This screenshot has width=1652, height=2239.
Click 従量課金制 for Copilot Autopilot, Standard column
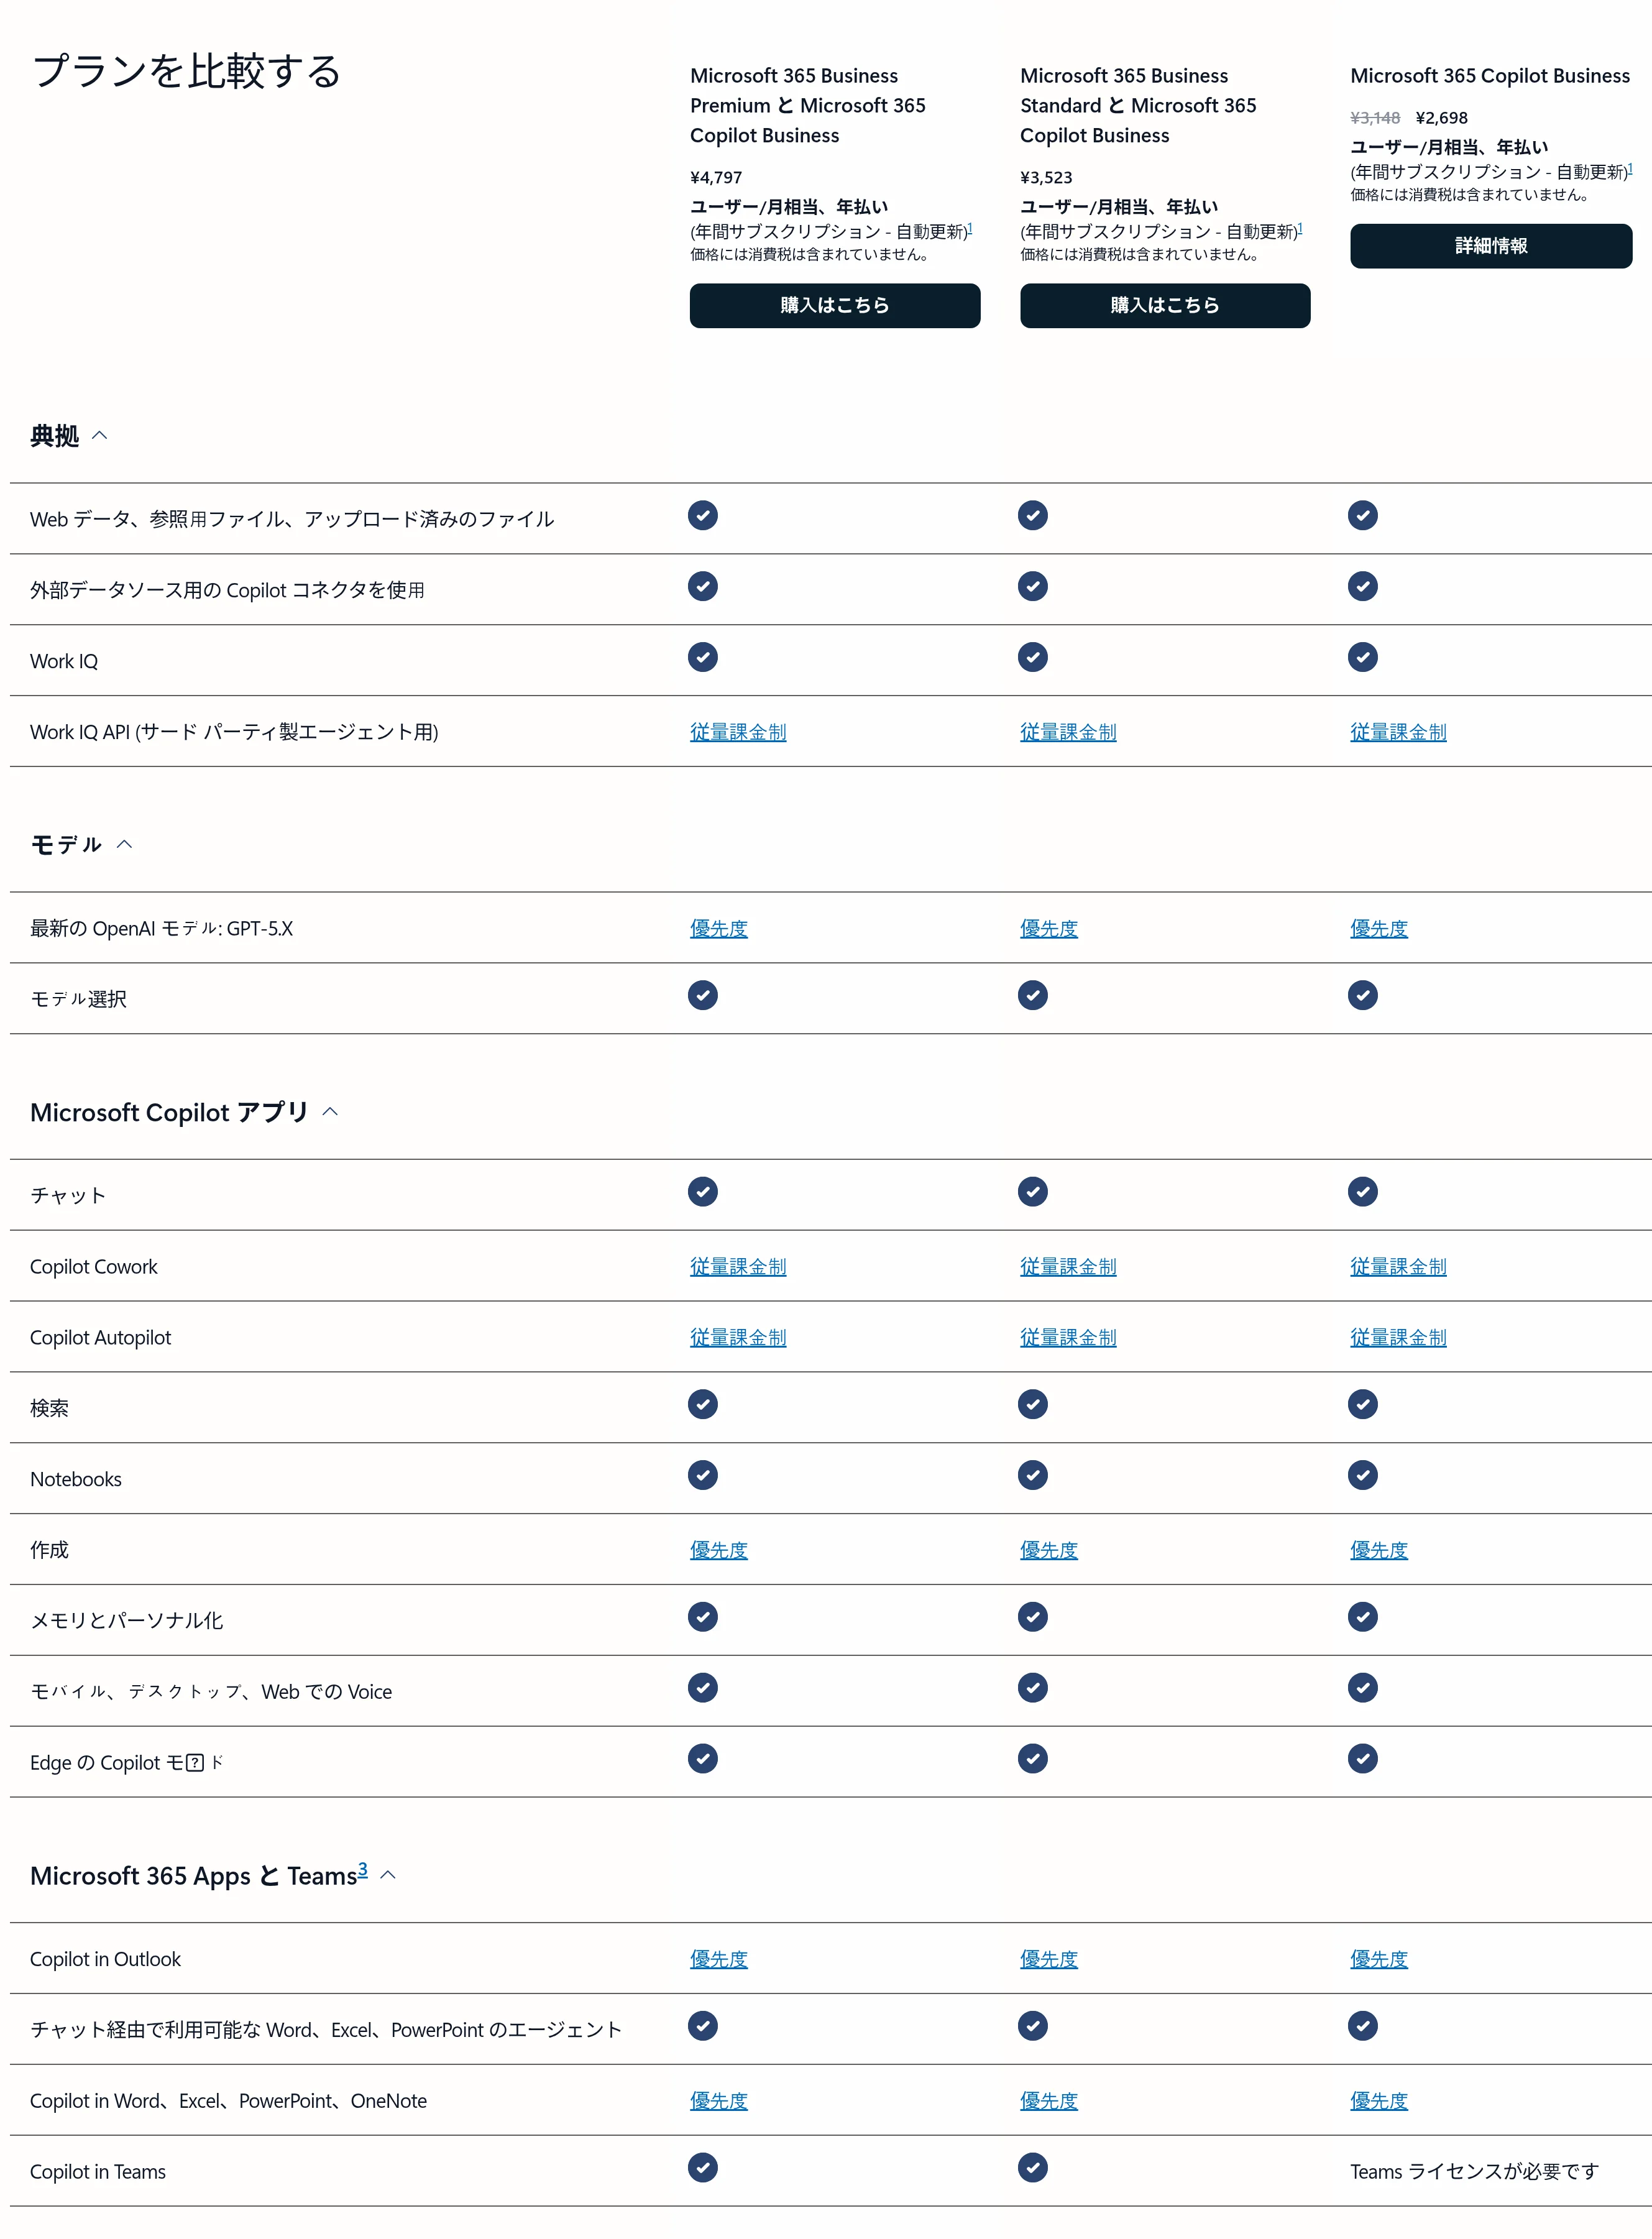coord(1068,1338)
